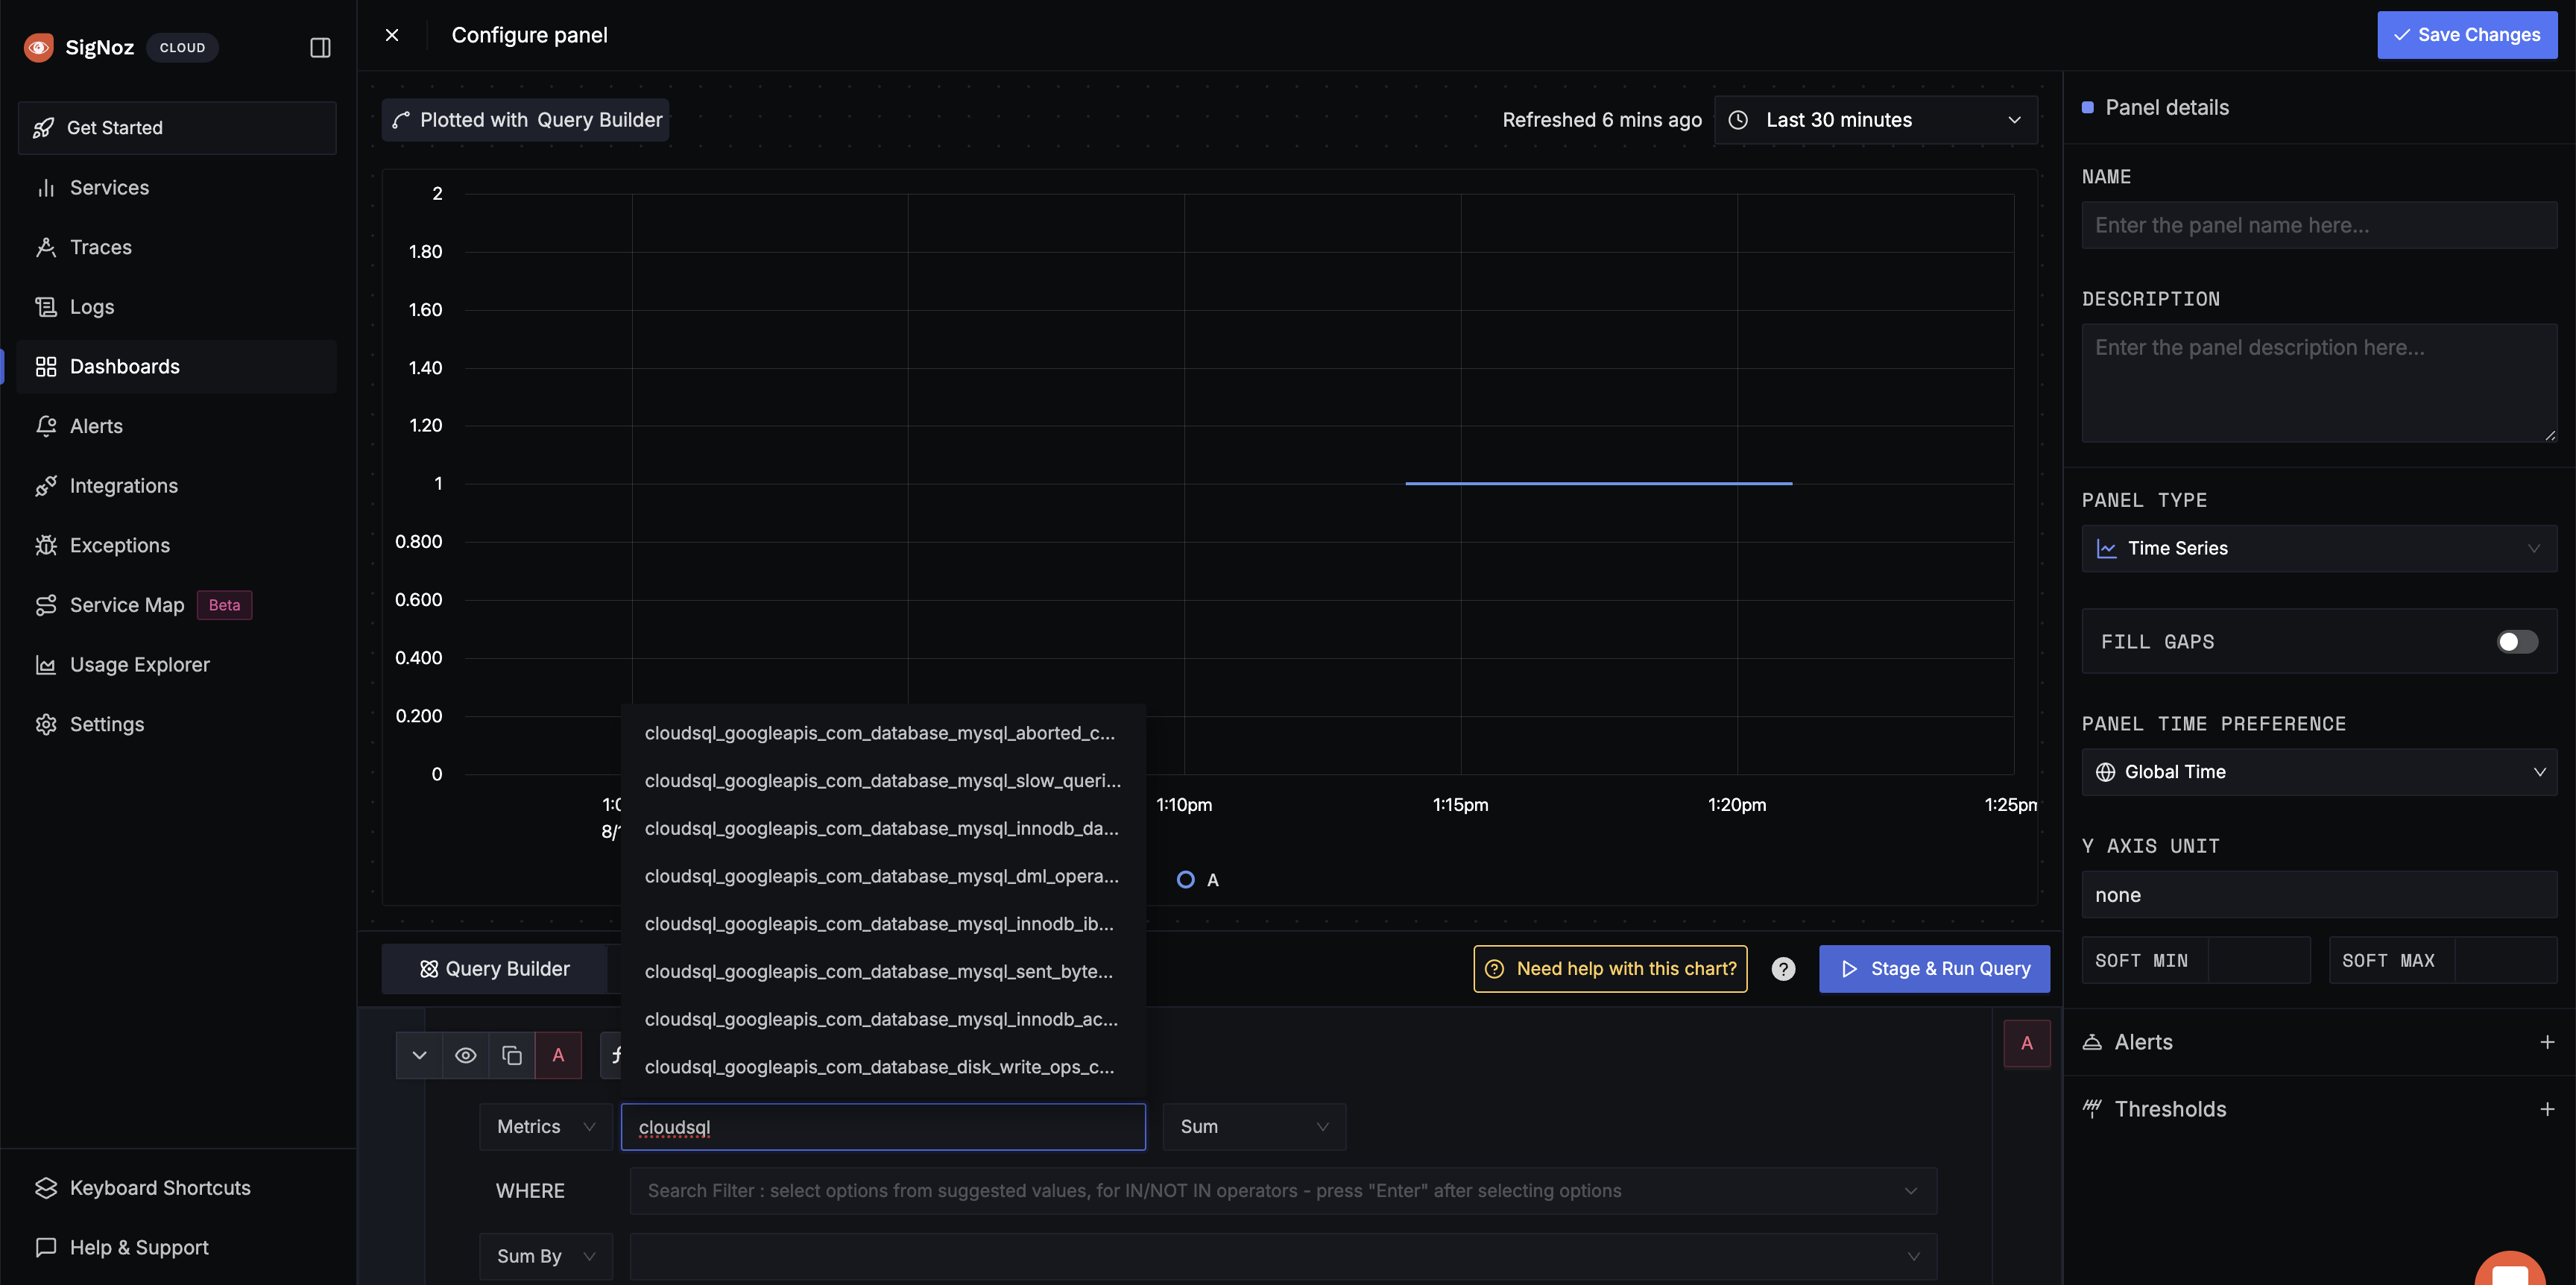Select the mysql_innodb_ac... metric suggestion
The height and width of the screenshot is (1285, 2576).
point(883,1020)
